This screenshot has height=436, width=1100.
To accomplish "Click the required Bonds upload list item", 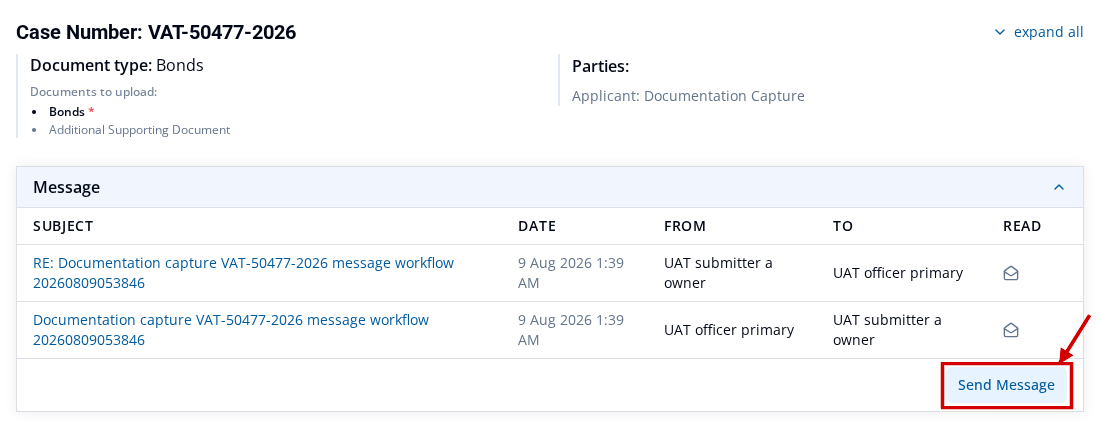I will coord(71,112).
